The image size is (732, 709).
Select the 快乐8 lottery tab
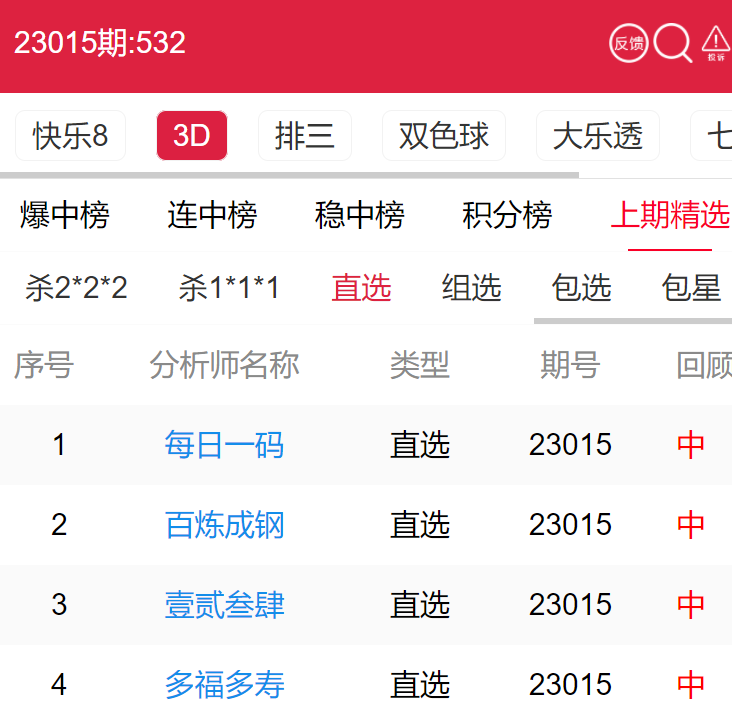(x=70, y=136)
